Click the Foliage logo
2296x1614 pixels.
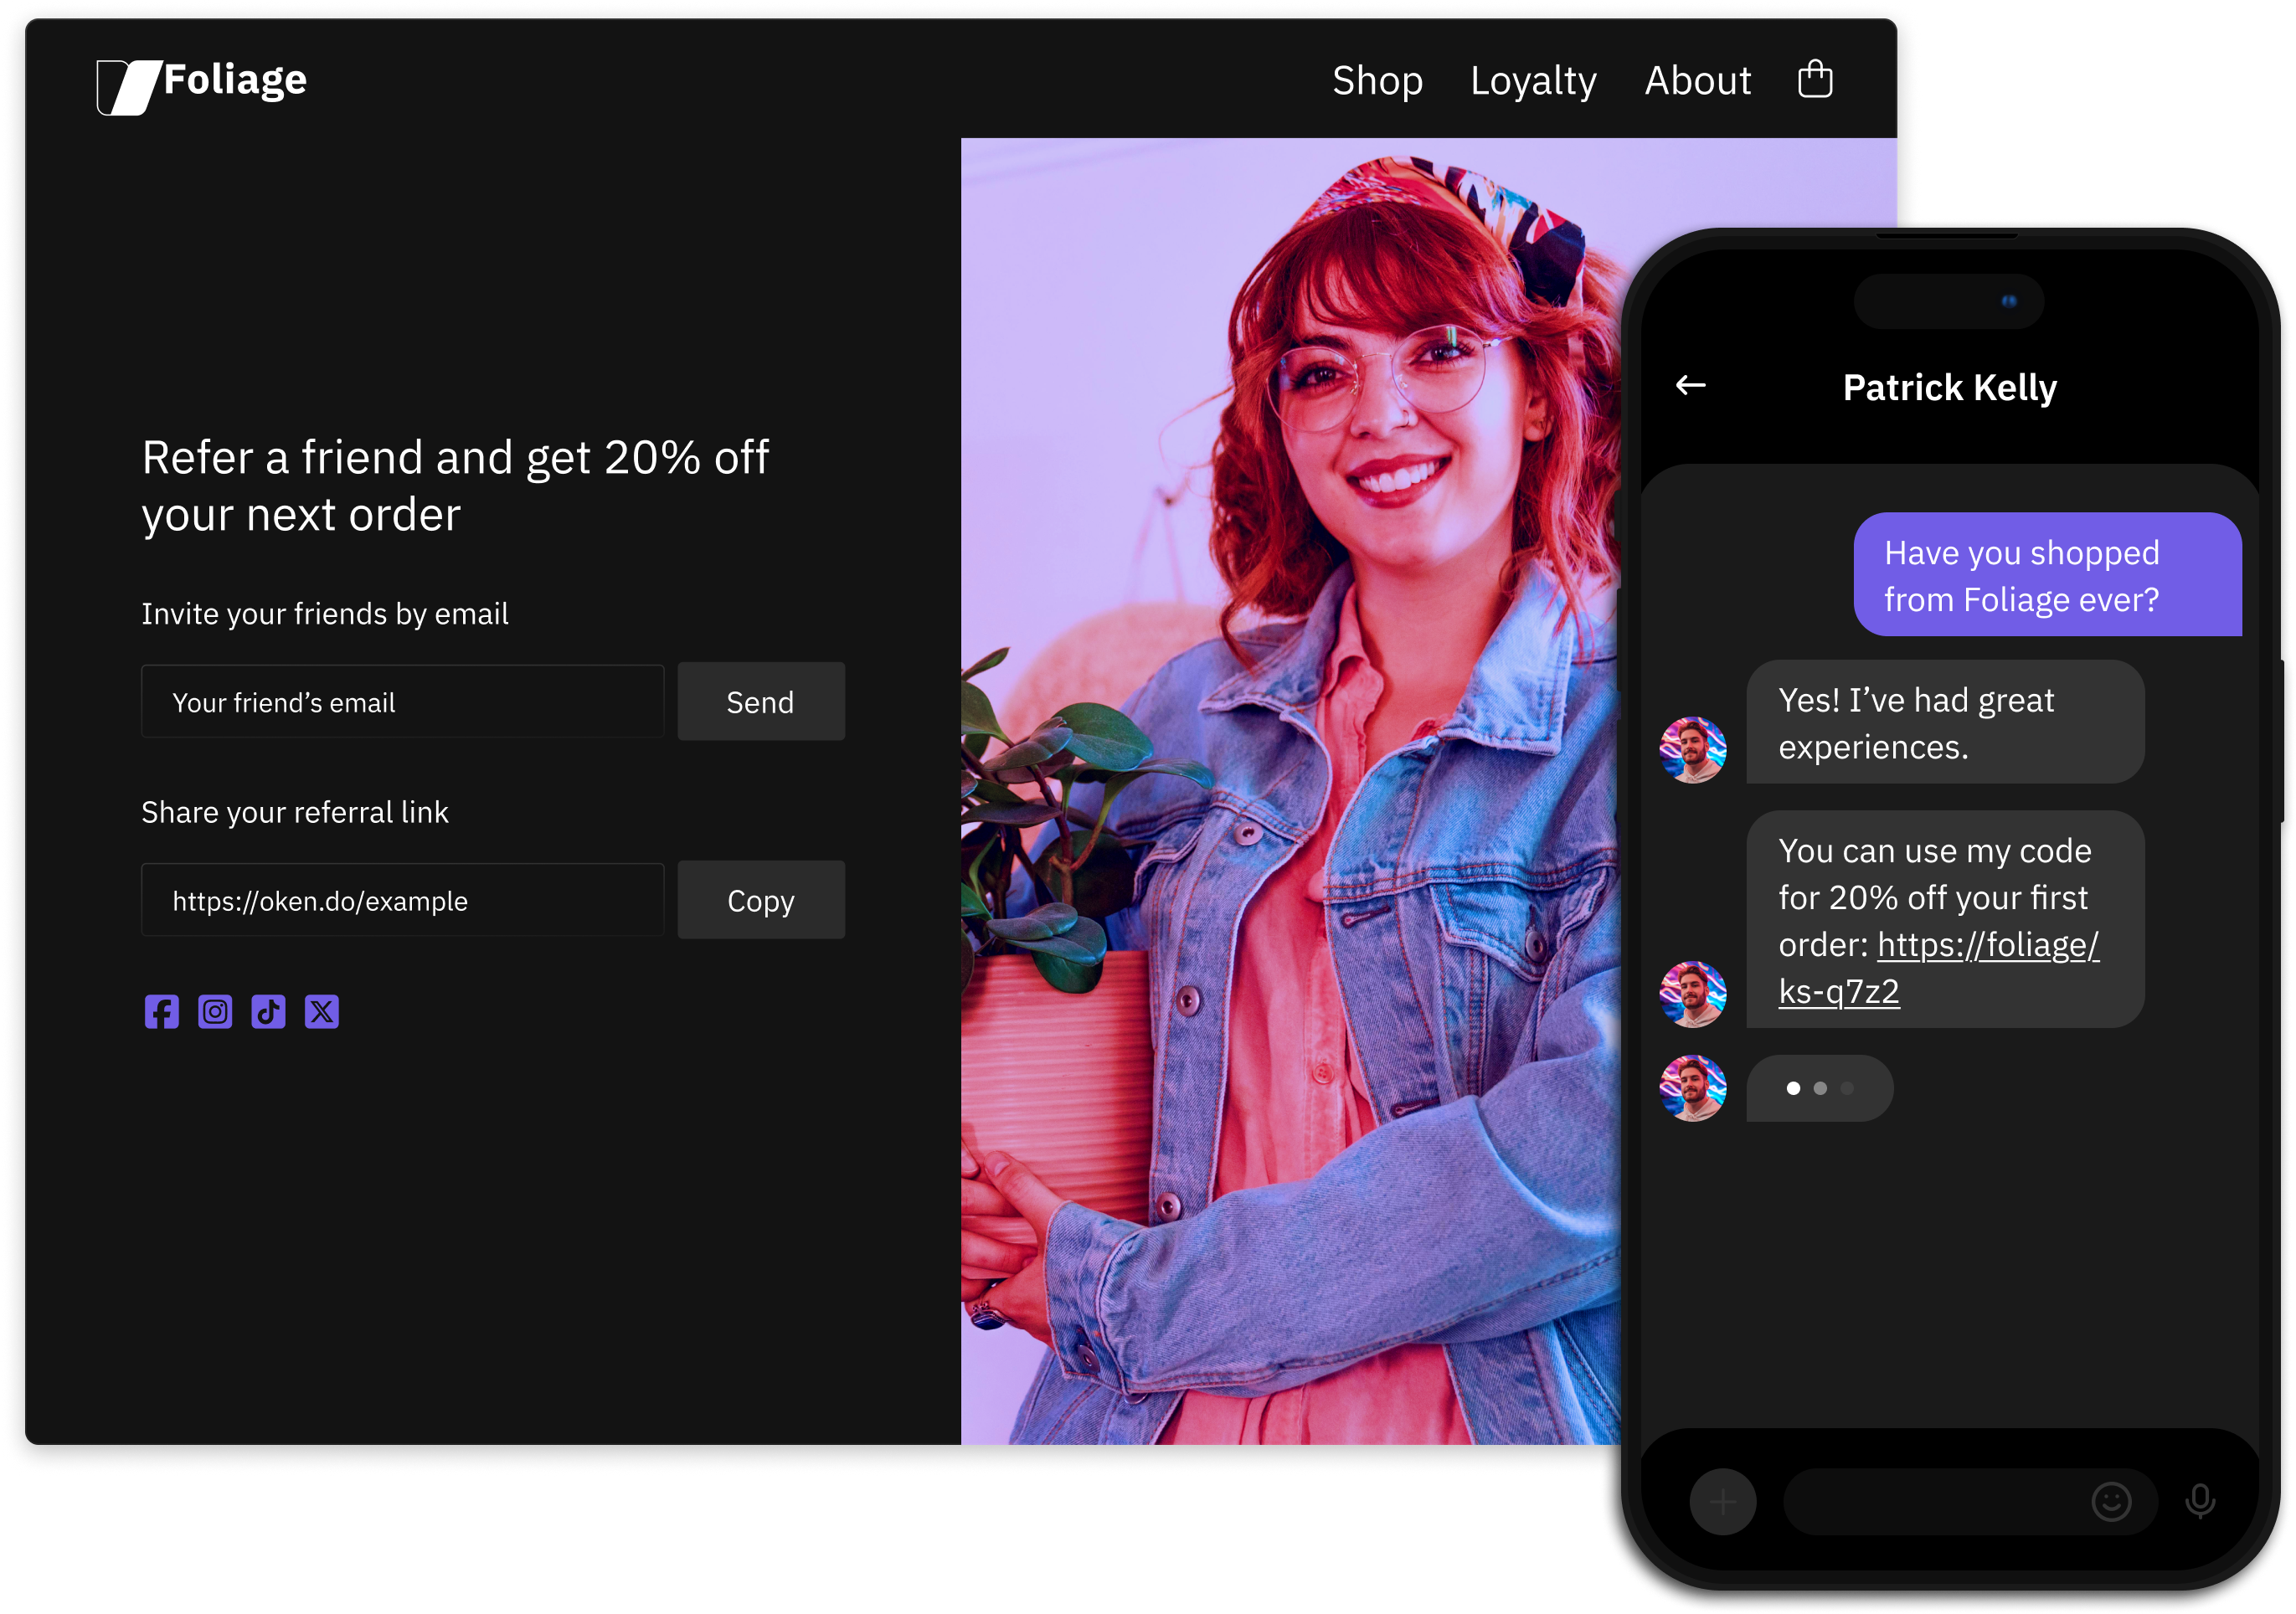click(x=203, y=84)
